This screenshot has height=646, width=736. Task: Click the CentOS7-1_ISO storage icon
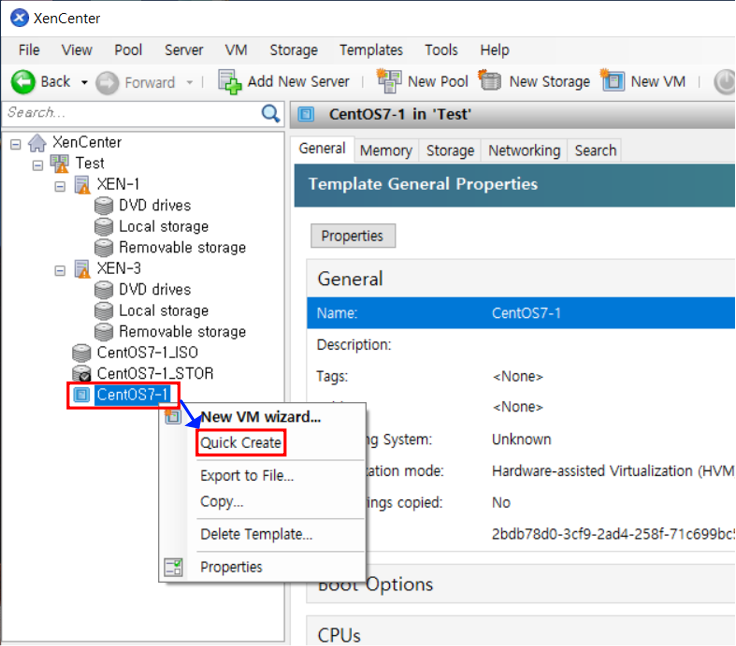point(82,353)
